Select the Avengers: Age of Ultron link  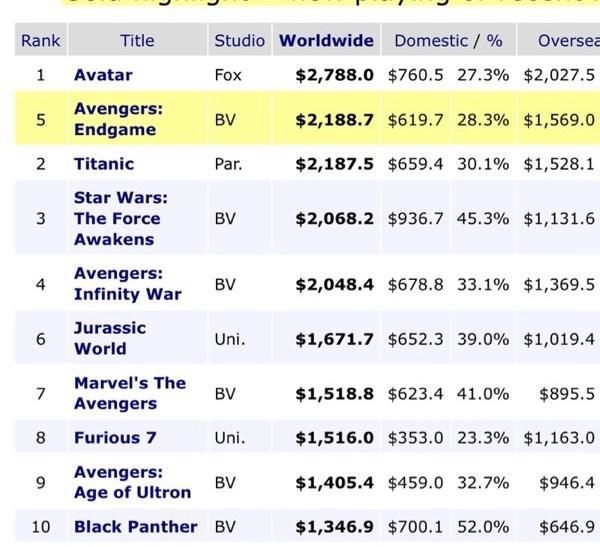[132, 481]
